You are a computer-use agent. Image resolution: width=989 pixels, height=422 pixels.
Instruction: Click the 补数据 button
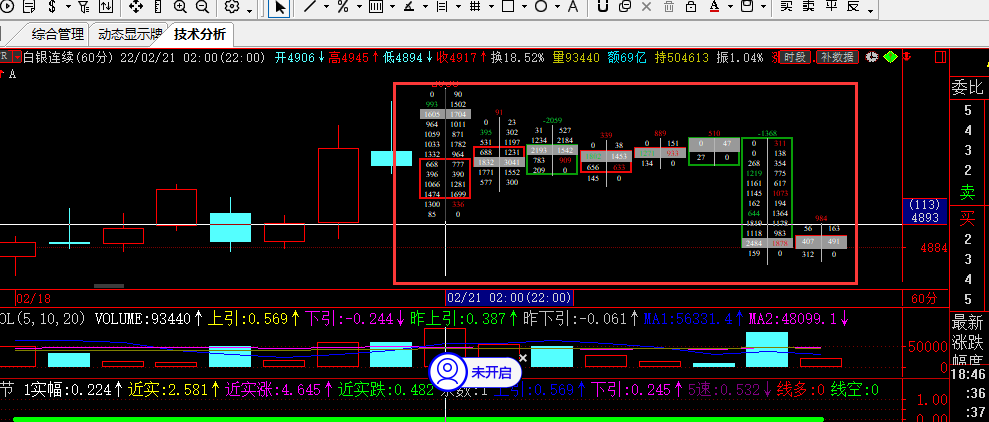click(837, 57)
